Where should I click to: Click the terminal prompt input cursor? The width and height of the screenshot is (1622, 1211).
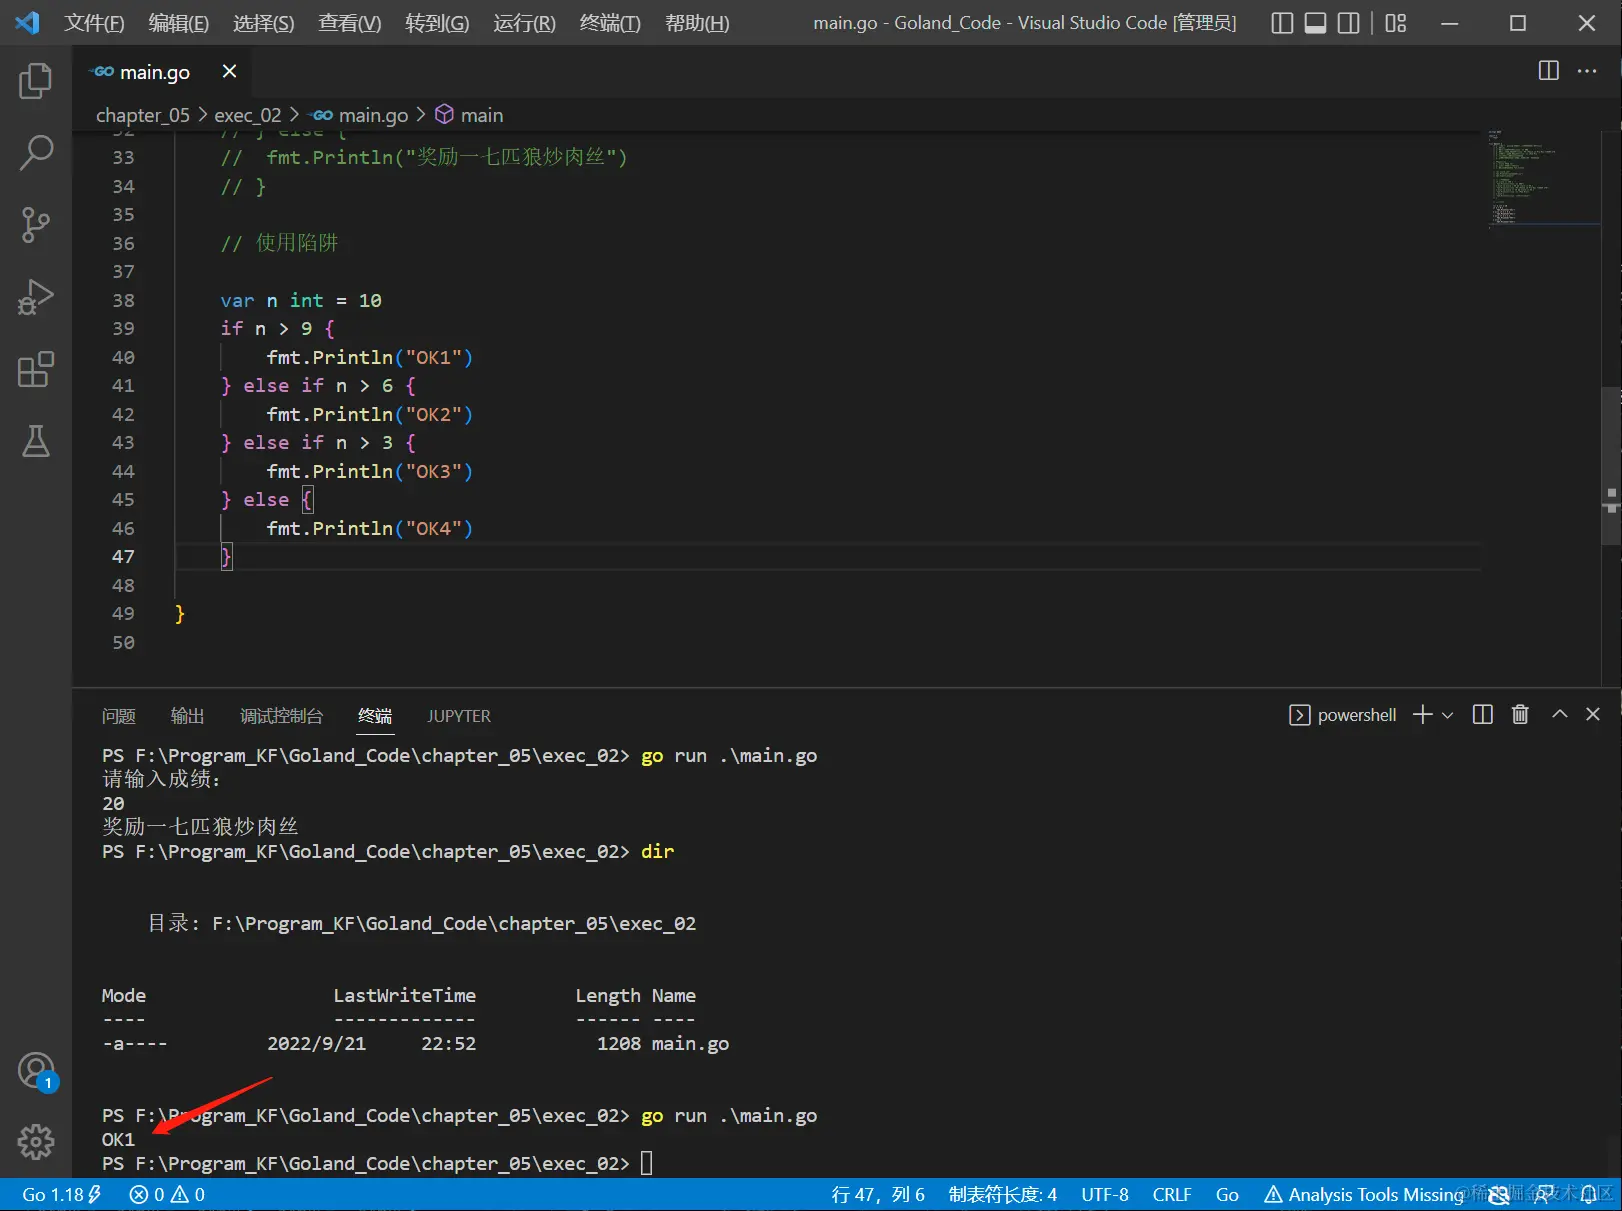[647, 1163]
